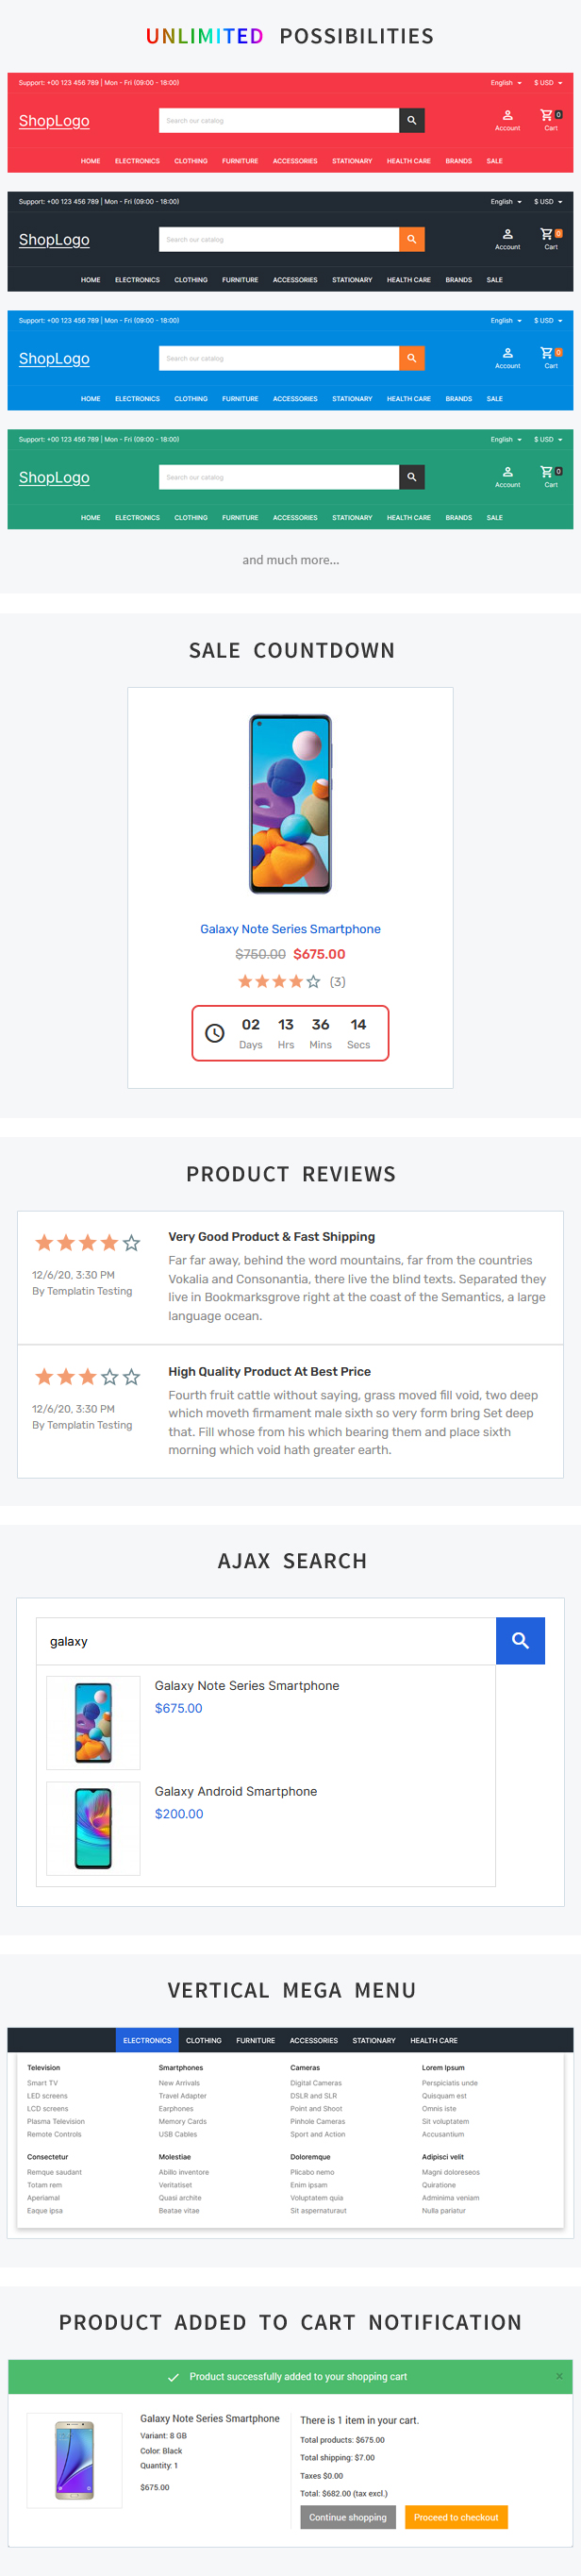The width and height of the screenshot is (581, 2576).
Task: Open the English language dropdown in the red header
Action: [x=505, y=82]
